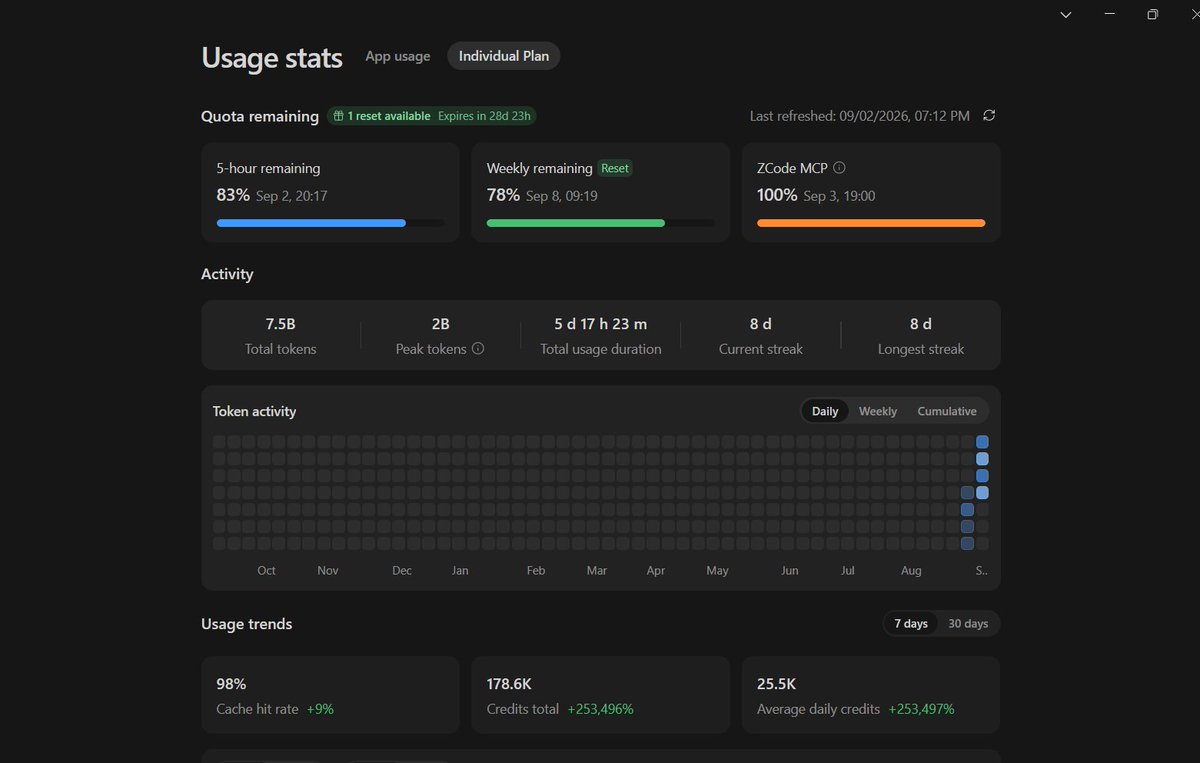Click the Current streak label

tap(761, 349)
